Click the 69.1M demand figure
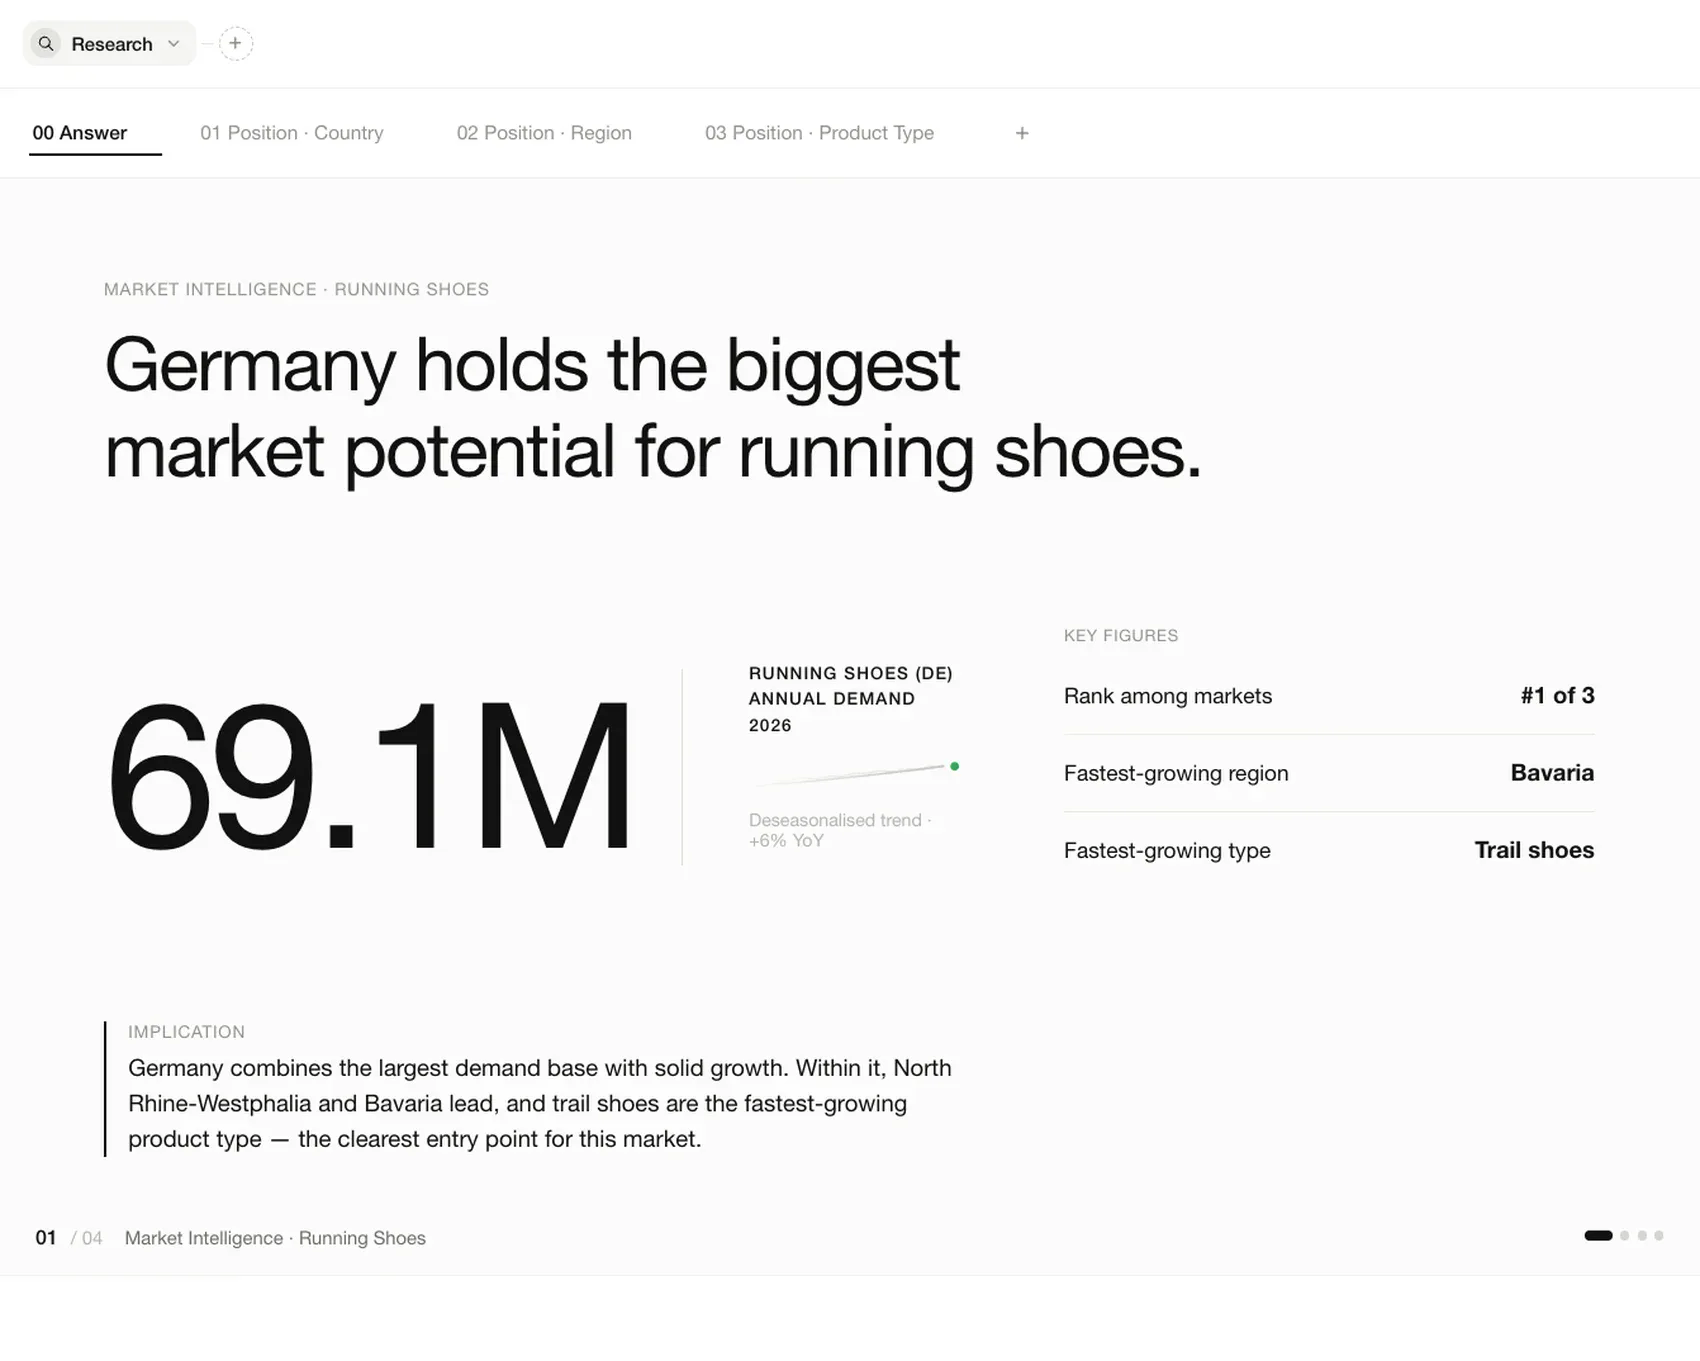The height and width of the screenshot is (1361, 1700). click(x=370, y=776)
